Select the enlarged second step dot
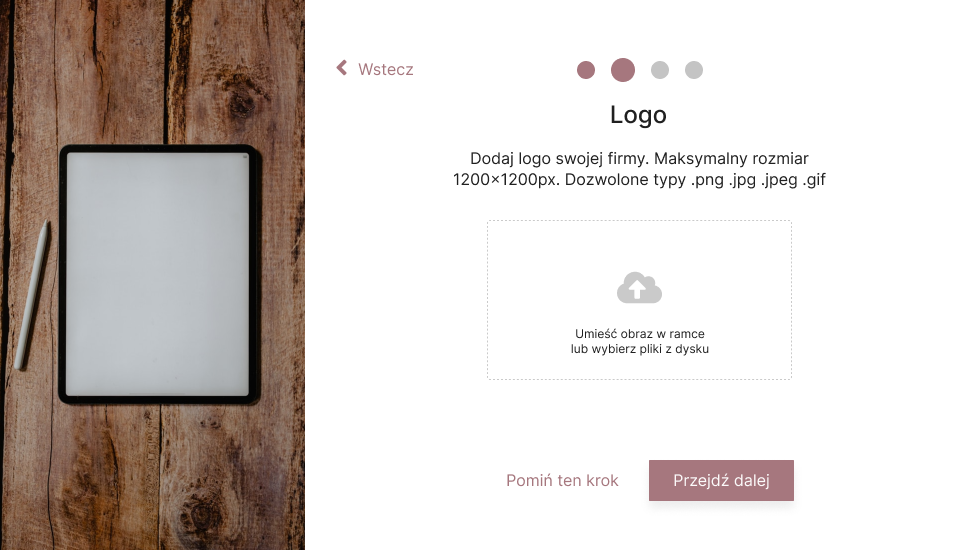This screenshot has height=550, width=954. pos(622,70)
